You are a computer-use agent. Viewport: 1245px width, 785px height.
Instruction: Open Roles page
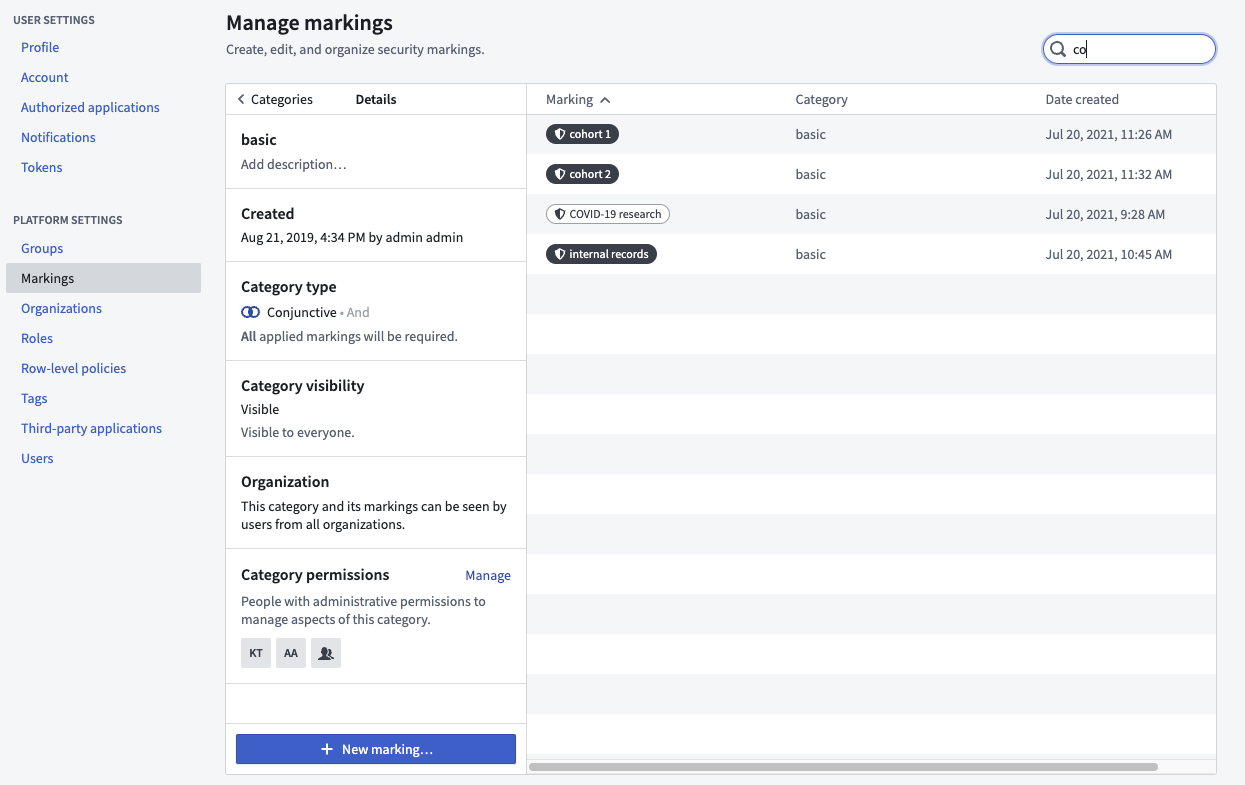coord(37,338)
